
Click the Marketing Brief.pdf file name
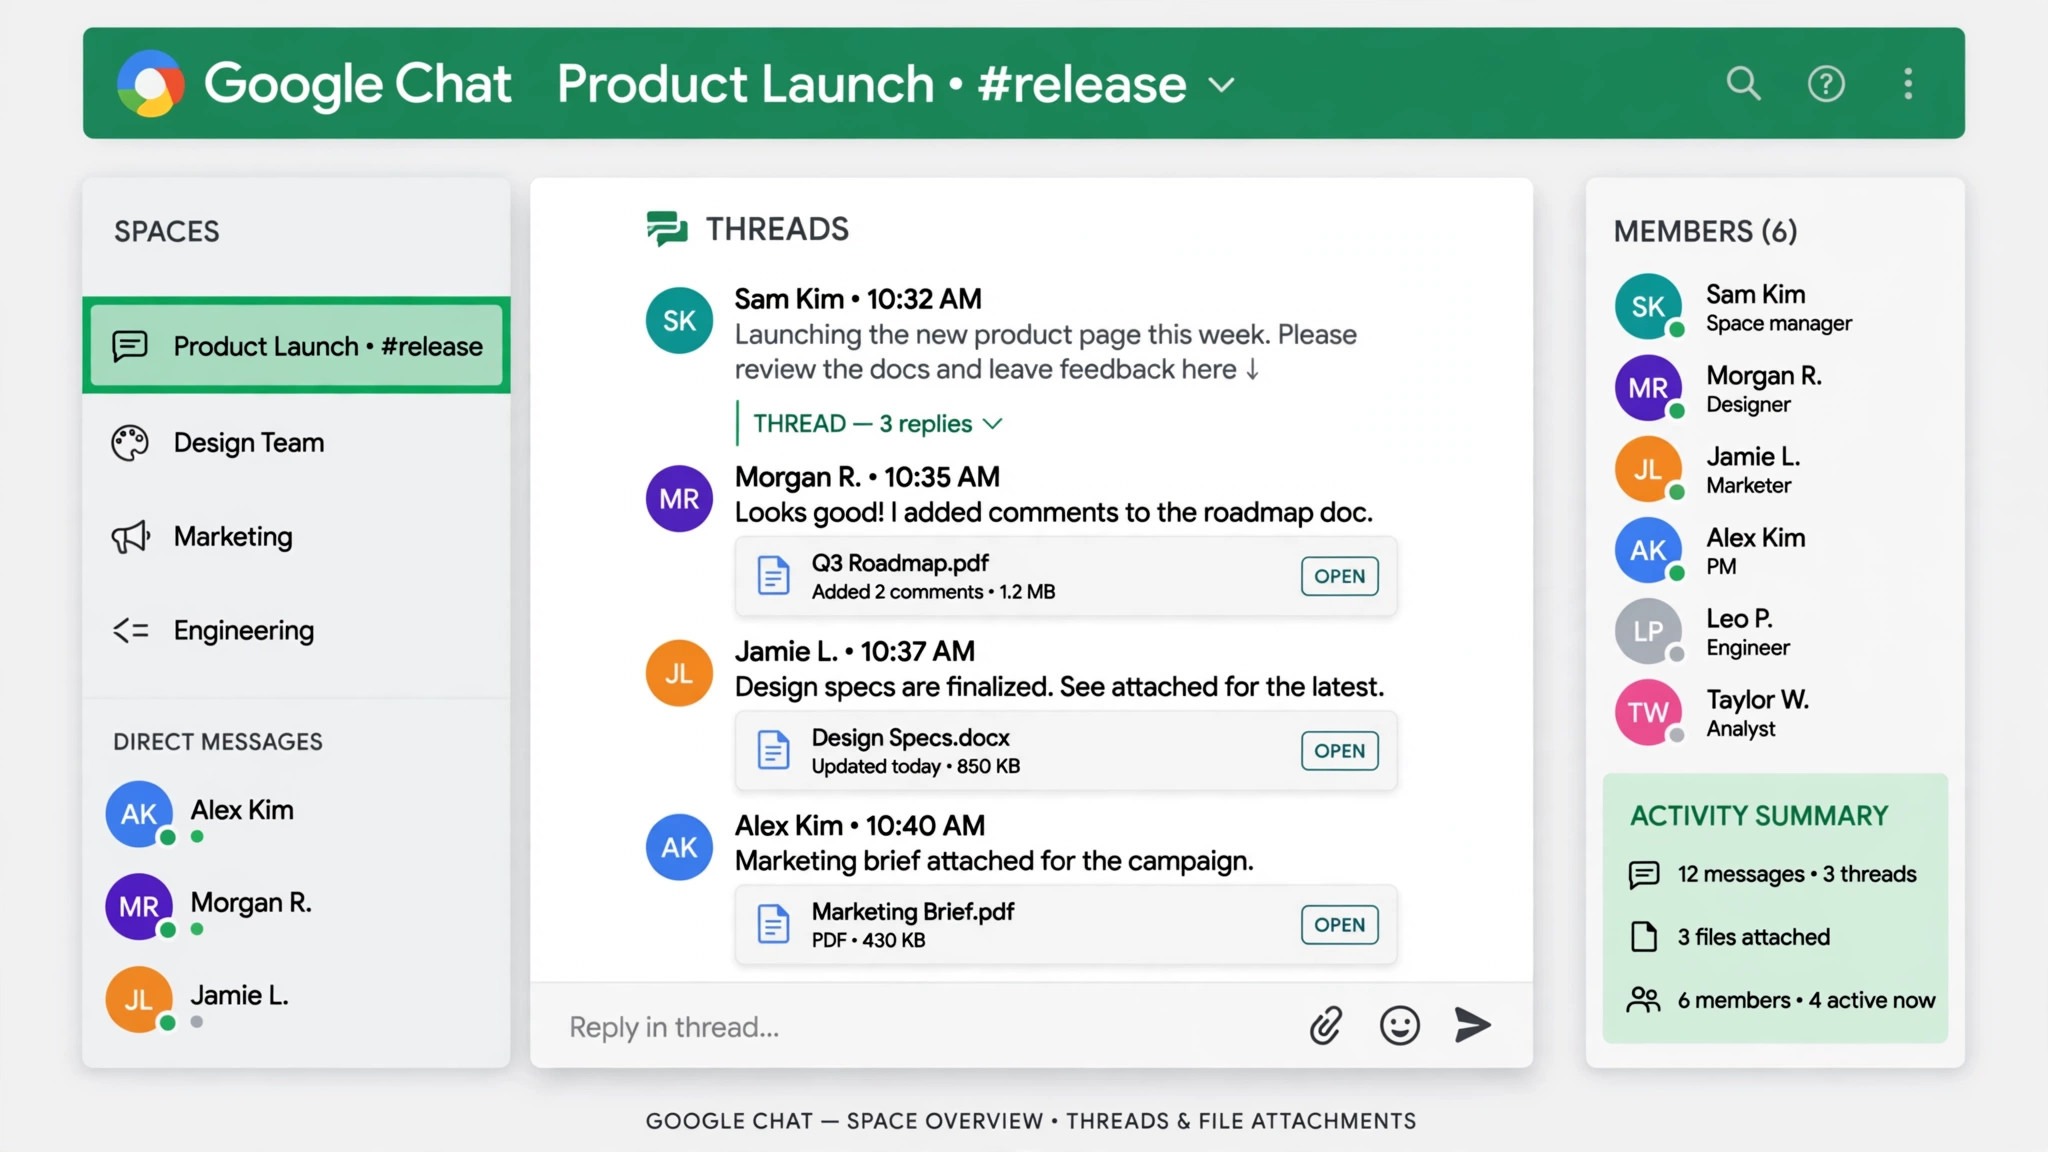tap(913, 912)
